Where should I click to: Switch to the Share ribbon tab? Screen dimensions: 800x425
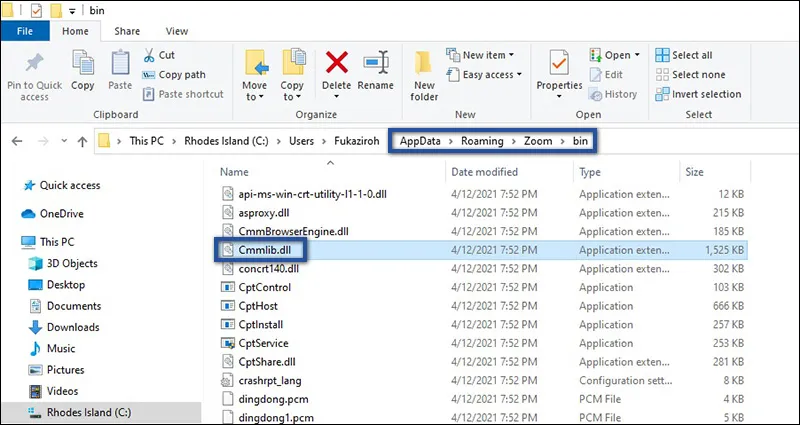(x=127, y=31)
